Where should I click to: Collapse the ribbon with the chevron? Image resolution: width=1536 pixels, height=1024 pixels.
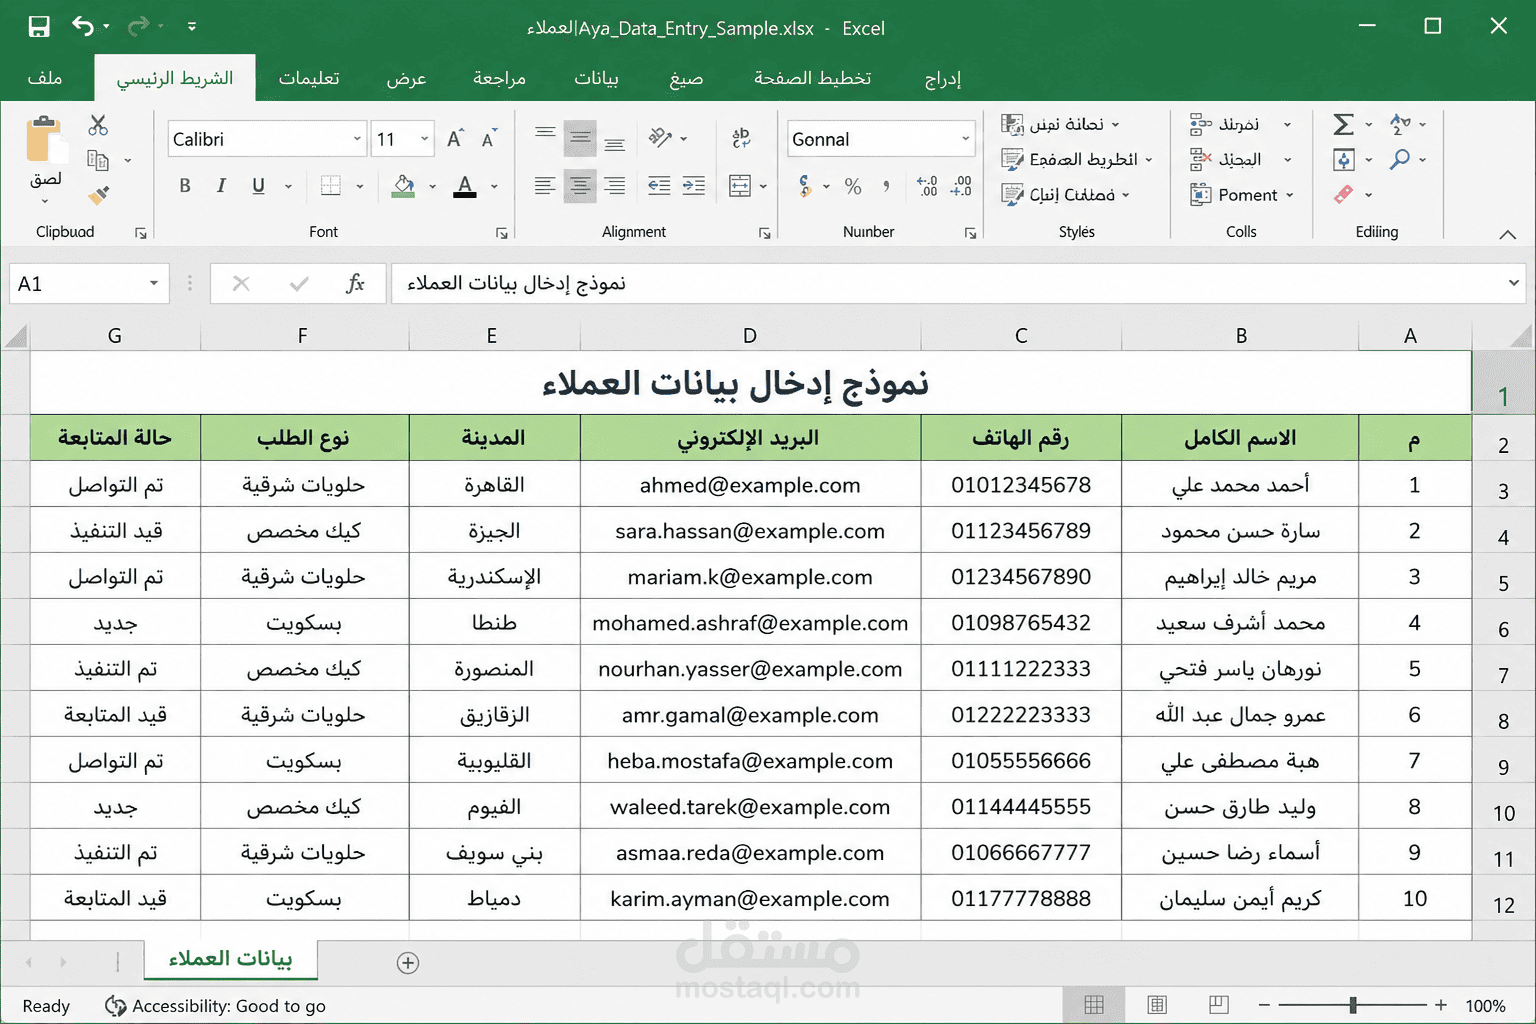(x=1508, y=234)
